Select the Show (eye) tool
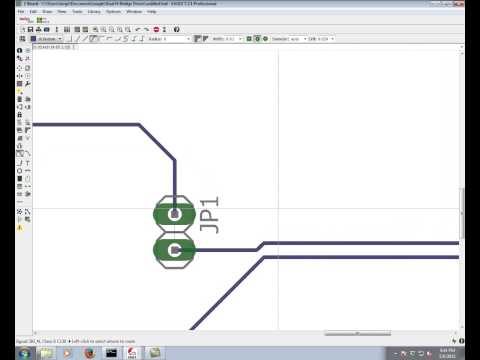 pyautogui.click(x=28, y=50)
